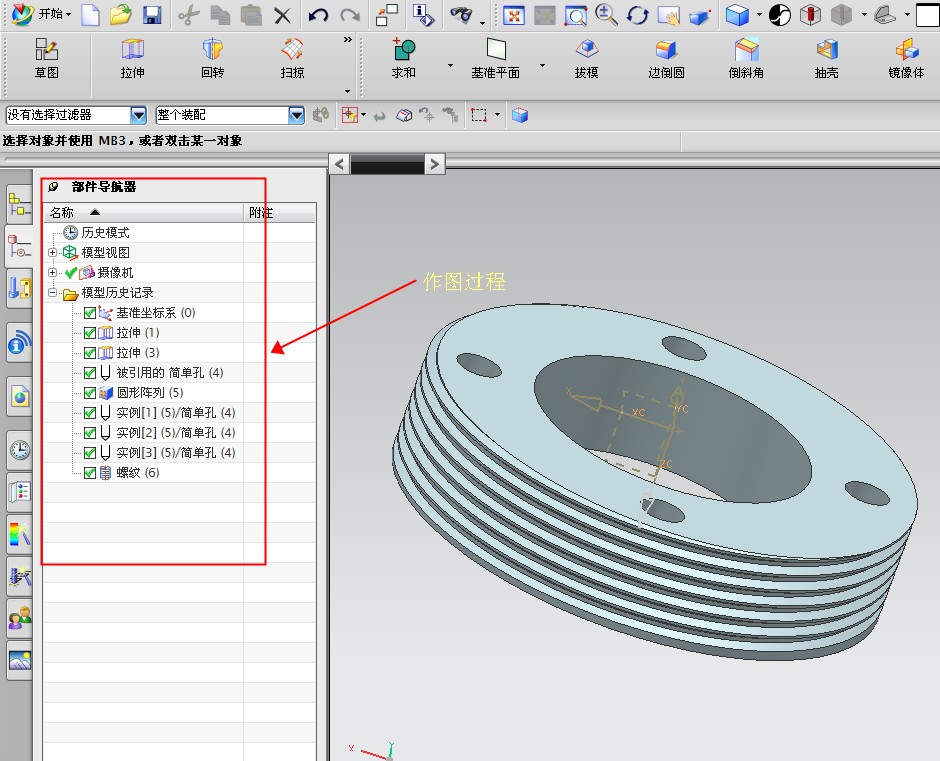Select the Zoom in/out magnifier icon
940x761 pixels.
coord(606,14)
